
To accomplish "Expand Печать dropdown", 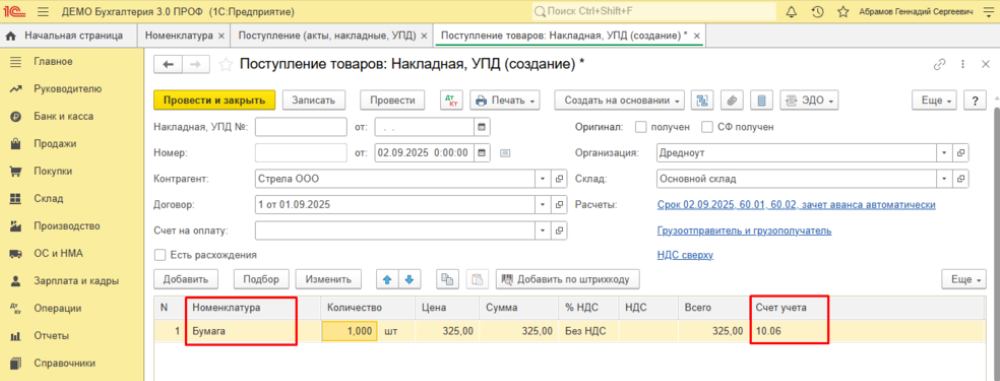I will click(x=505, y=100).
